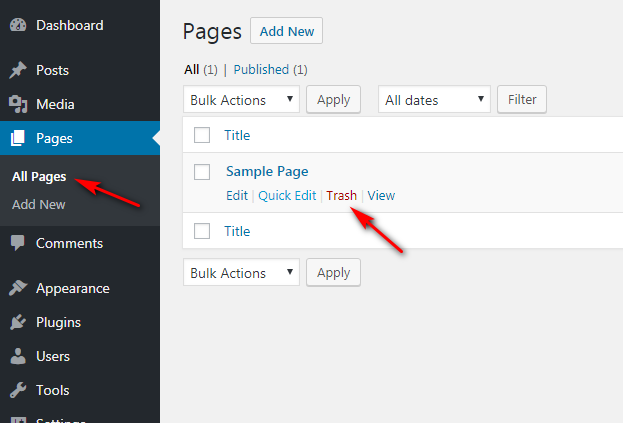The height and width of the screenshot is (423, 623).
Task: Open the bottom Bulk Actions dropdown
Action: [x=241, y=273]
